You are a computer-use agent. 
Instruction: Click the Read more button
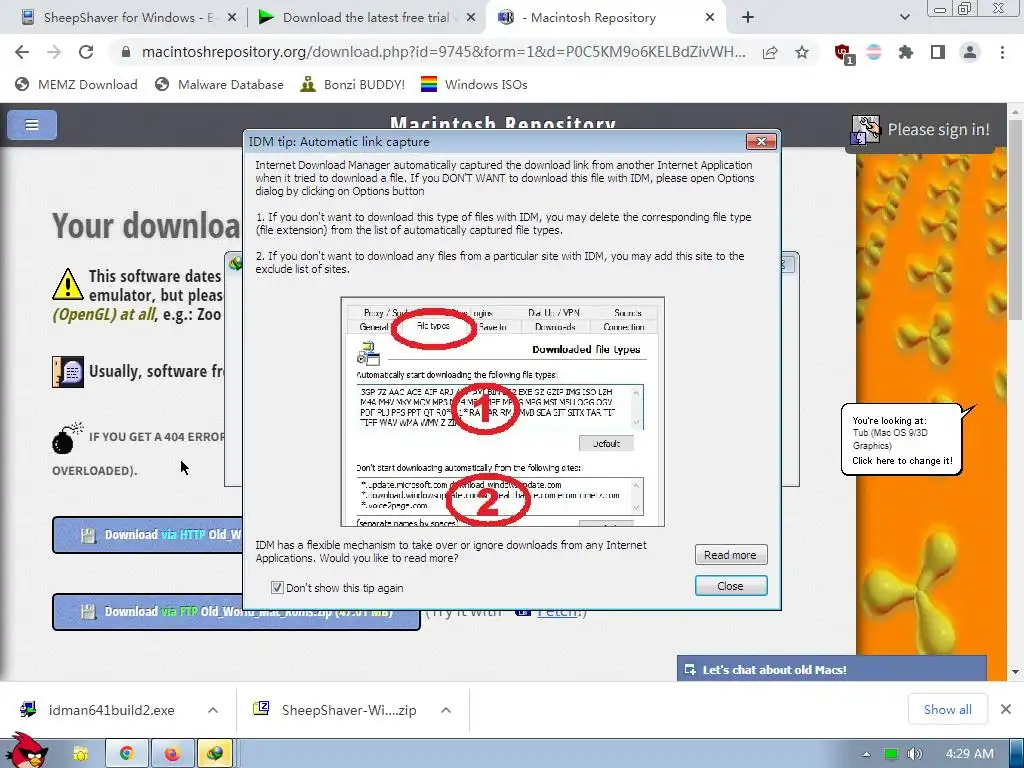coord(730,554)
